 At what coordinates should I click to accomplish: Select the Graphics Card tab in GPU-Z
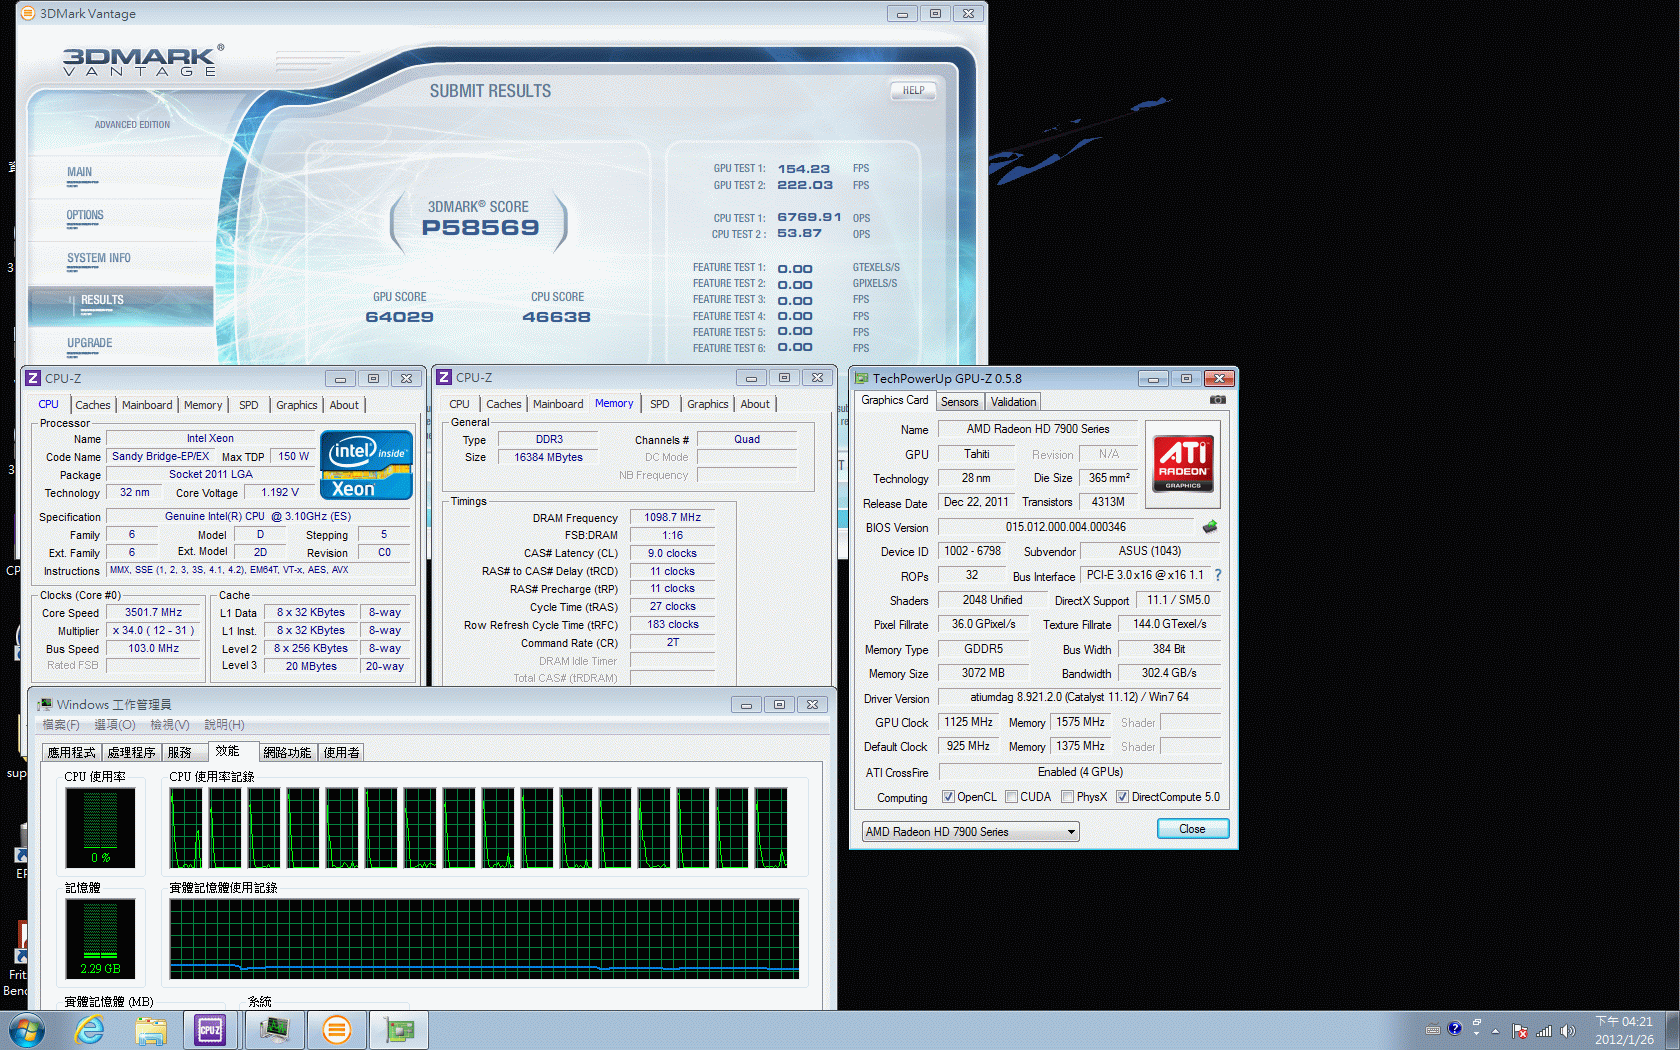click(895, 400)
